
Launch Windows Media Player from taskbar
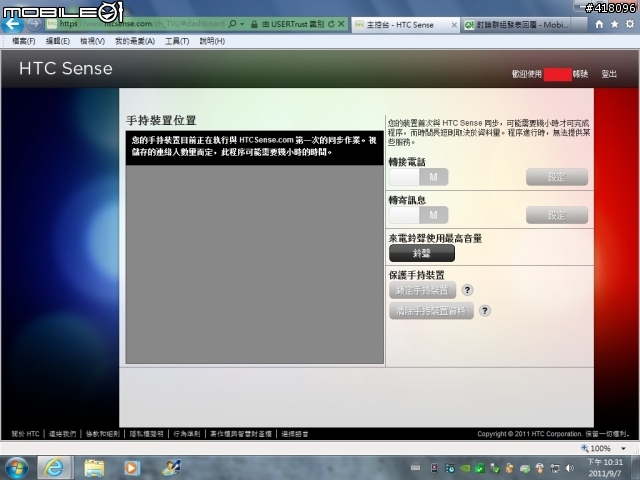(131, 468)
